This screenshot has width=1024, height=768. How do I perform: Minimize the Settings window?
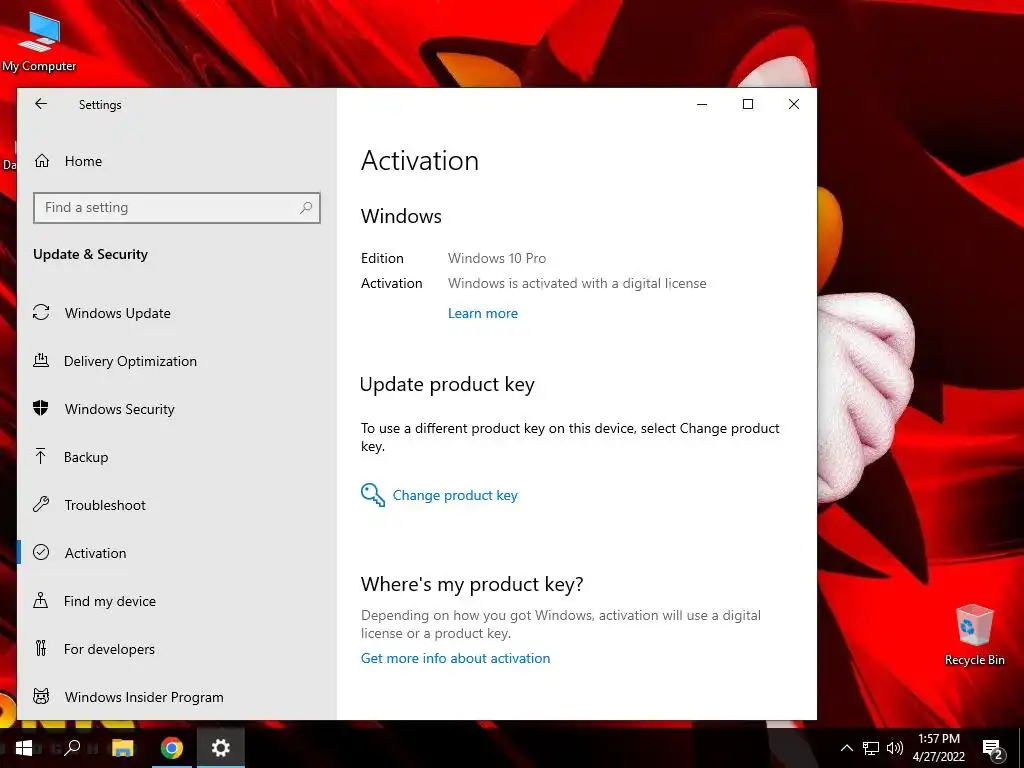tap(702, 104)
